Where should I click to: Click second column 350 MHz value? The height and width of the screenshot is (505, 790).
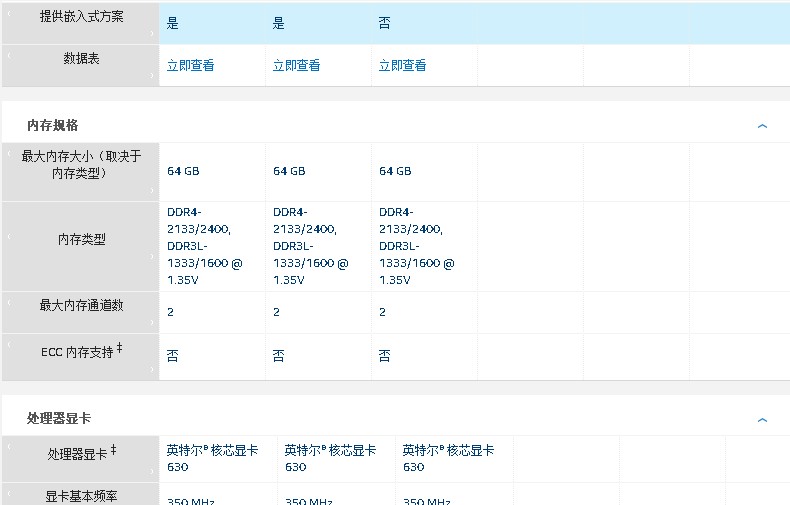click(308, 501)
